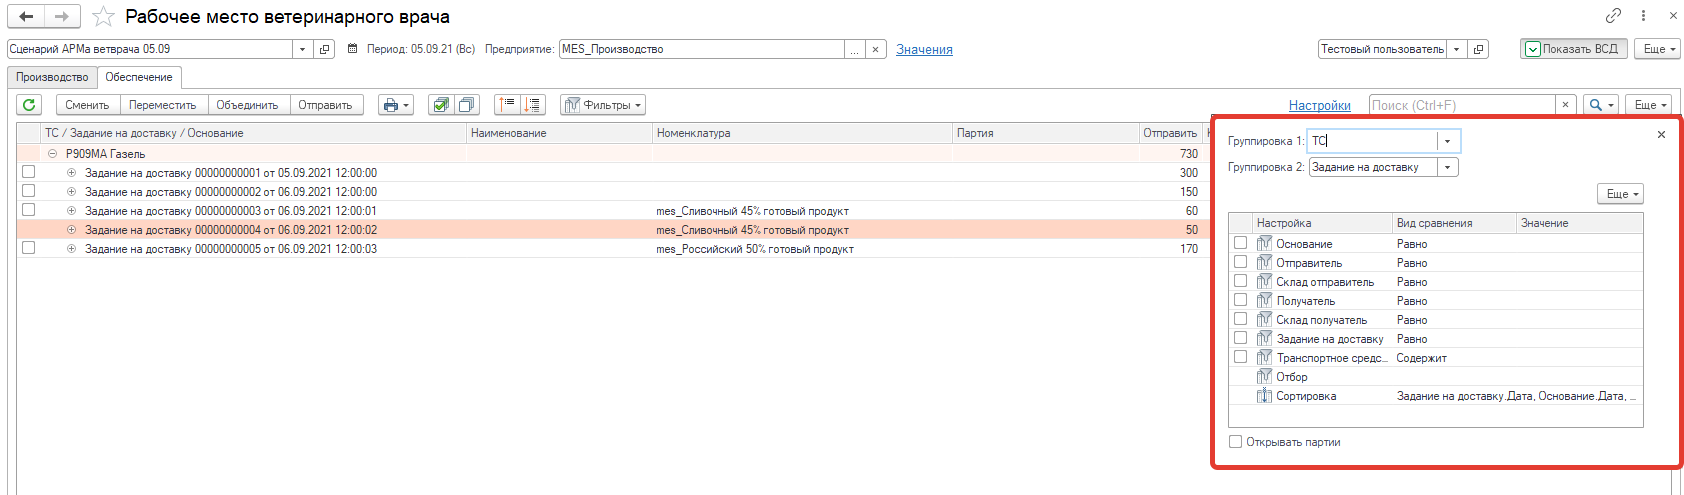Open the printer icon menu
Viewport: 1684px width, 495px height.
tap(396, 105)
